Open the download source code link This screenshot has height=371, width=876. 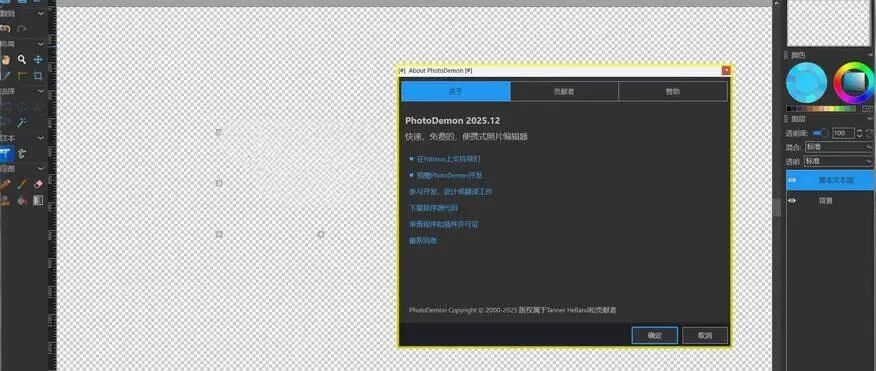(x=434, y=208)
